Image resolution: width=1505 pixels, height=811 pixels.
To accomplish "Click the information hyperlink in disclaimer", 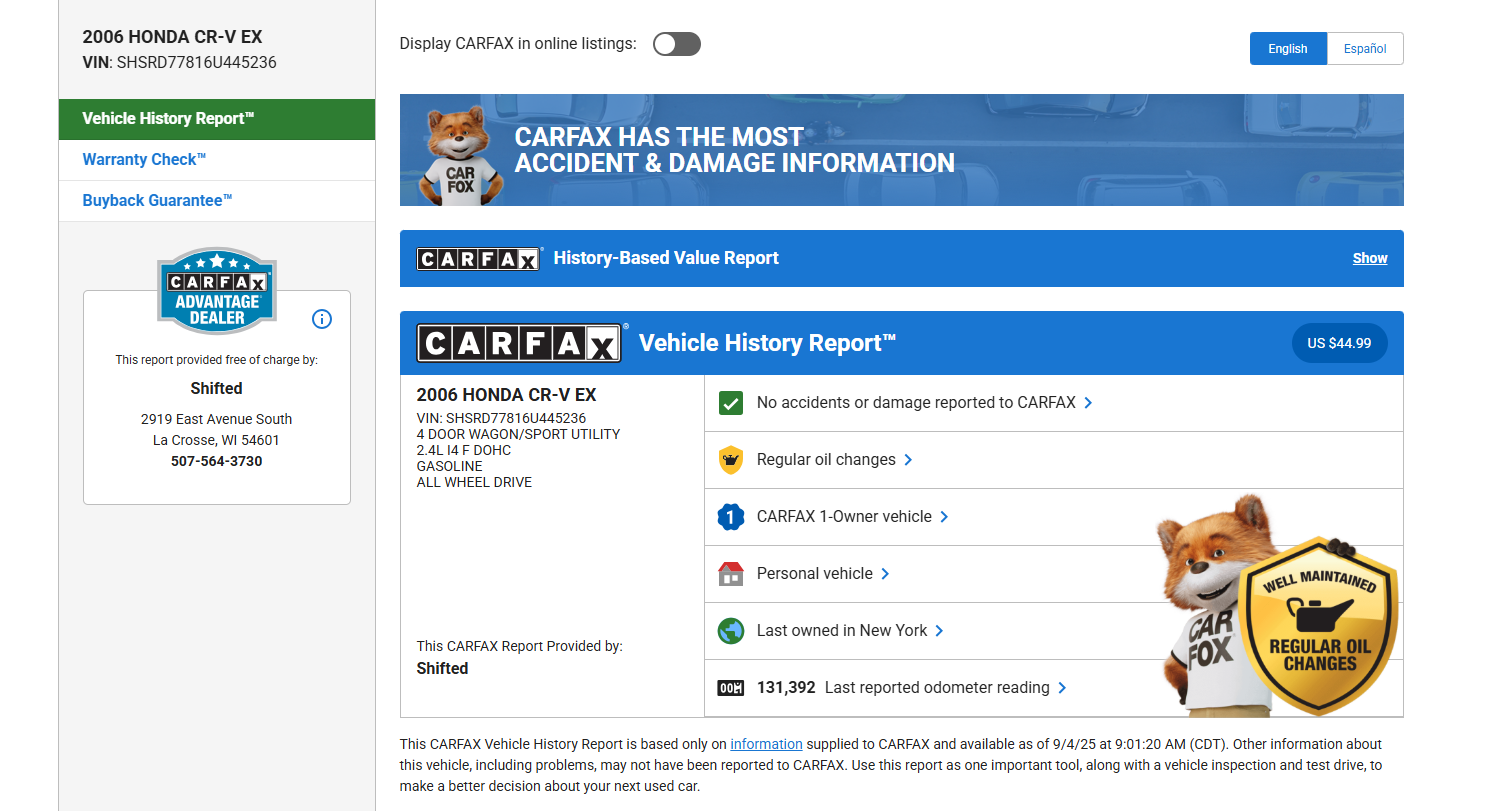I will [x=766, y=744].
